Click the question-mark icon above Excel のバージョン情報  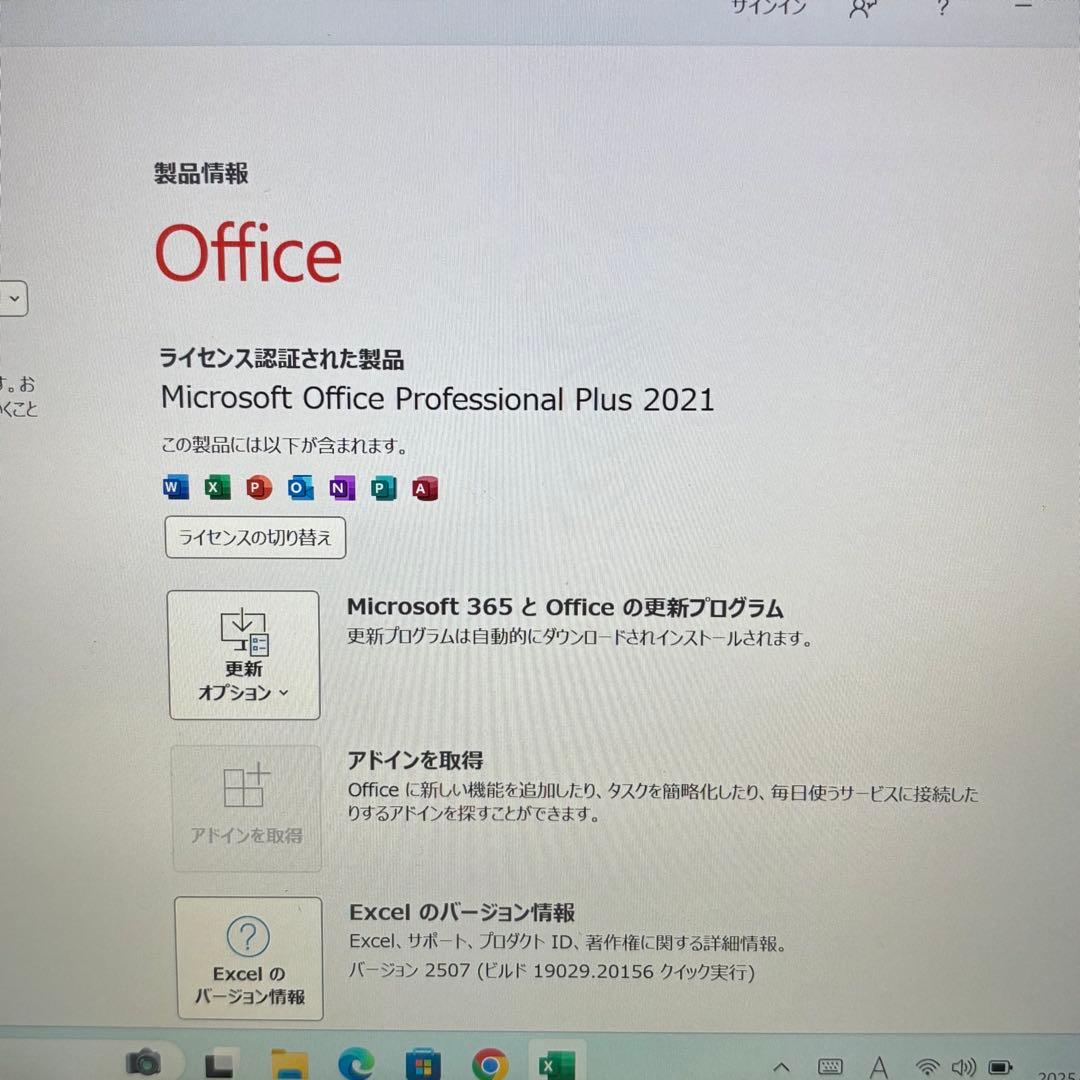click(248, 937)
